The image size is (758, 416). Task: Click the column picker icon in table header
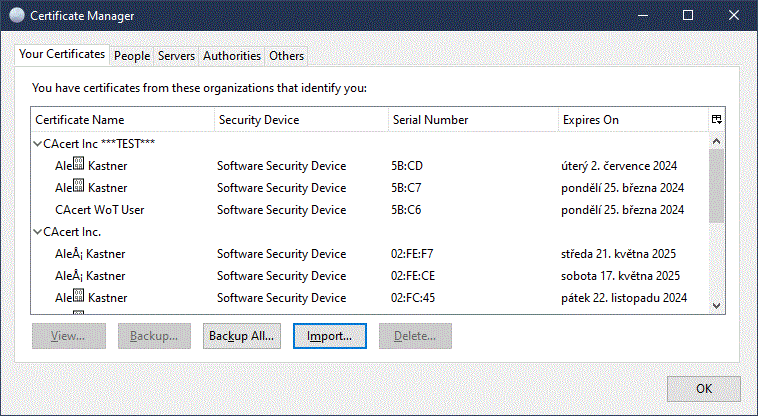[x=716, y=120]
